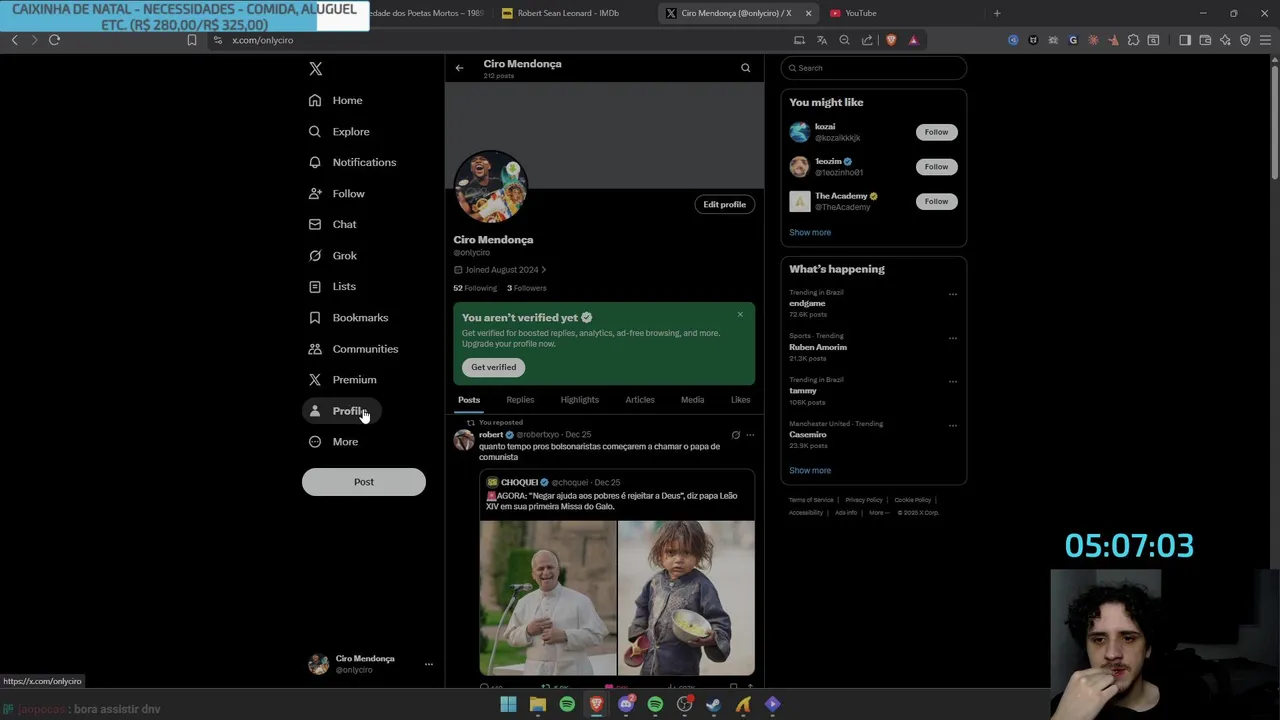Follow the kozai account
This screenshot has height=720, width=1280.
936,132
